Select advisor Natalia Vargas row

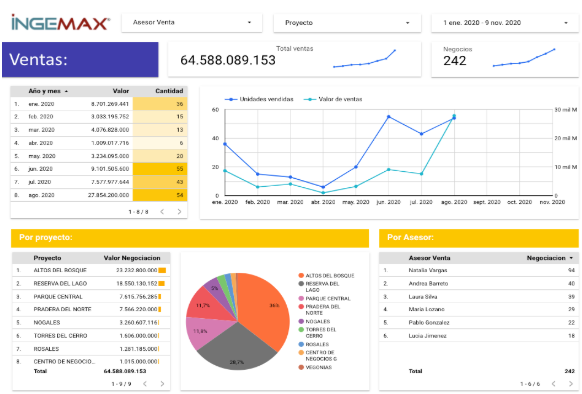click(x=479, y=270)
